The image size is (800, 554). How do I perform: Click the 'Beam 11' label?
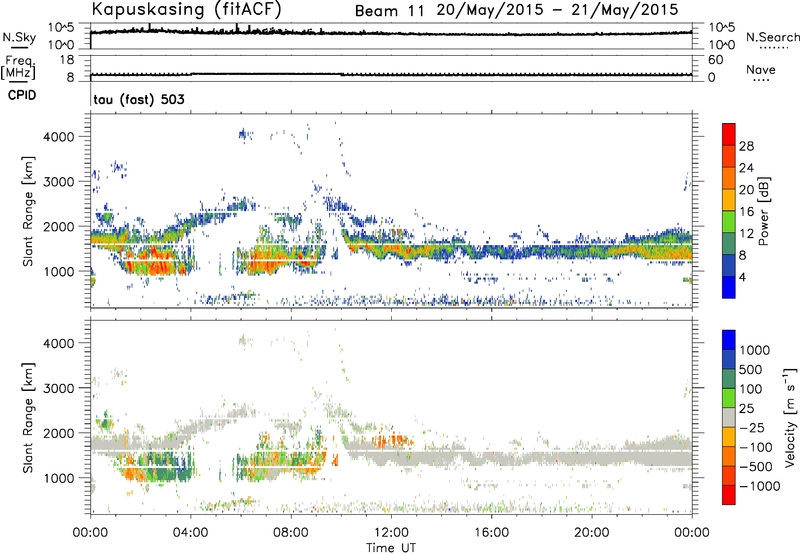coord(389,11)
